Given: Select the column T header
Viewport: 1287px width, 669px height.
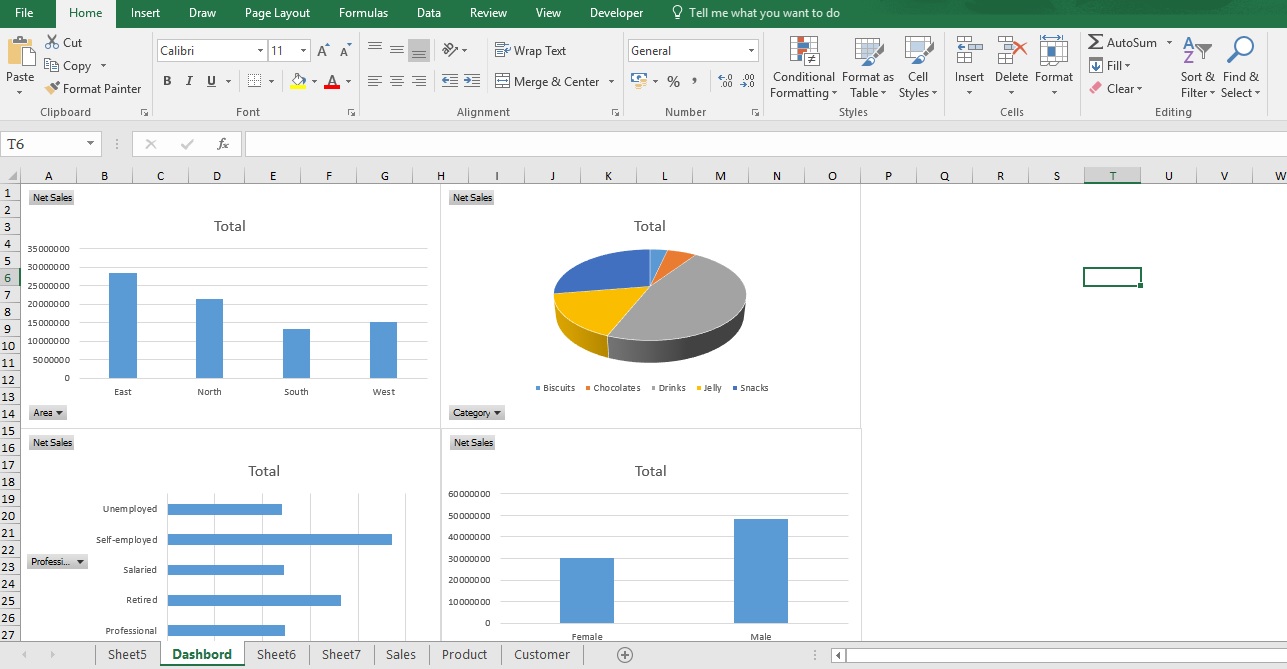Looking at the screenshot, I should point(1112,176).
